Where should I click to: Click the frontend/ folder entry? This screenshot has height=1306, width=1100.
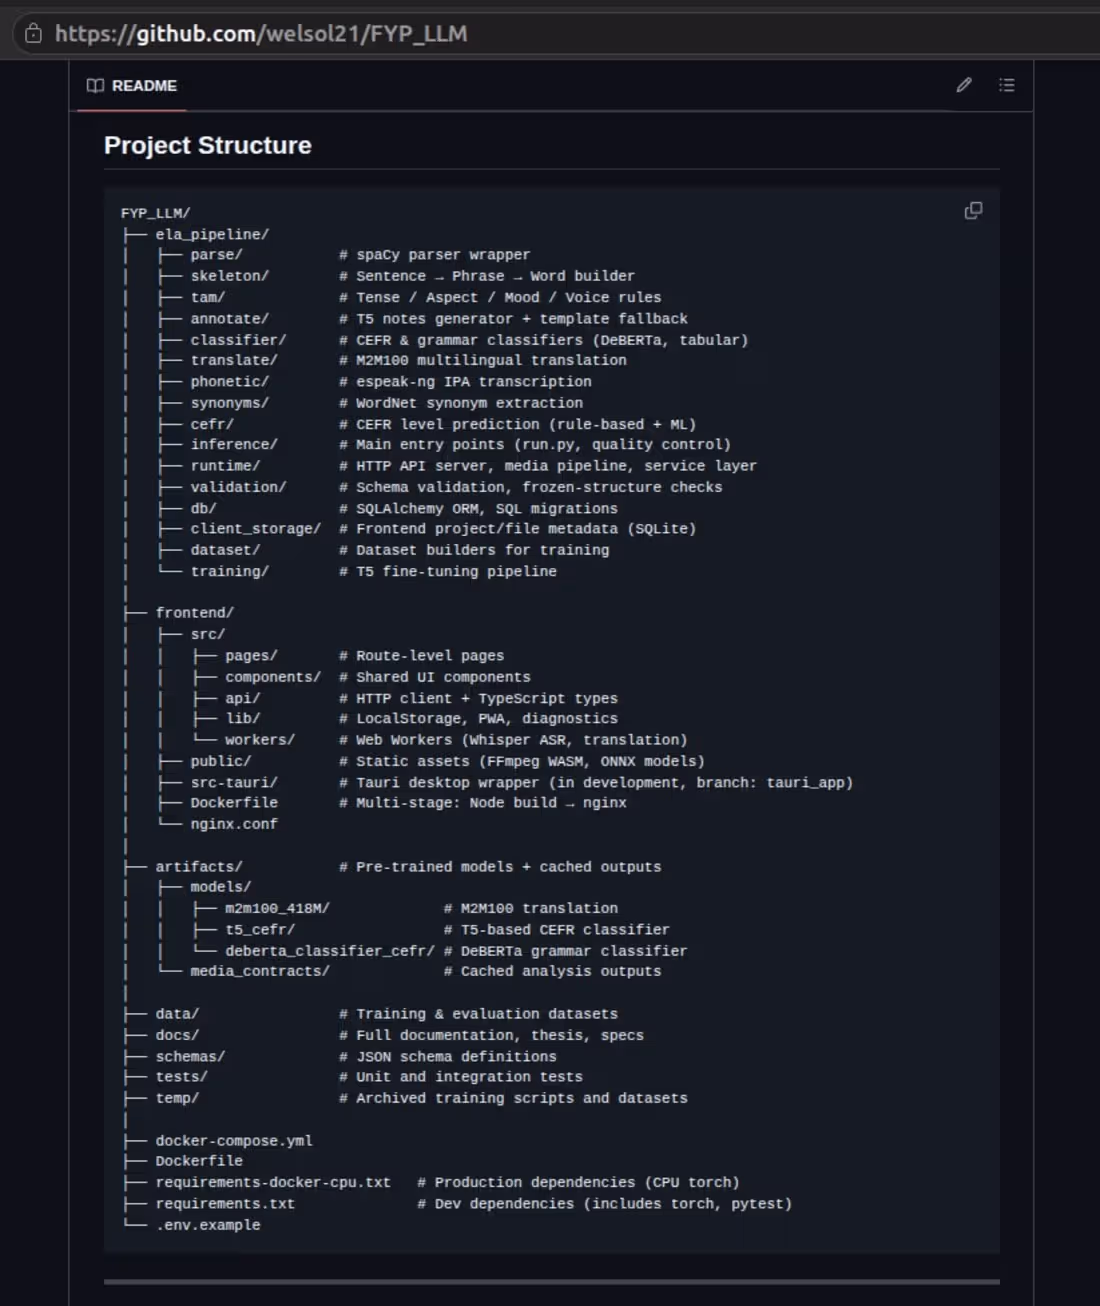coord(195,612)
